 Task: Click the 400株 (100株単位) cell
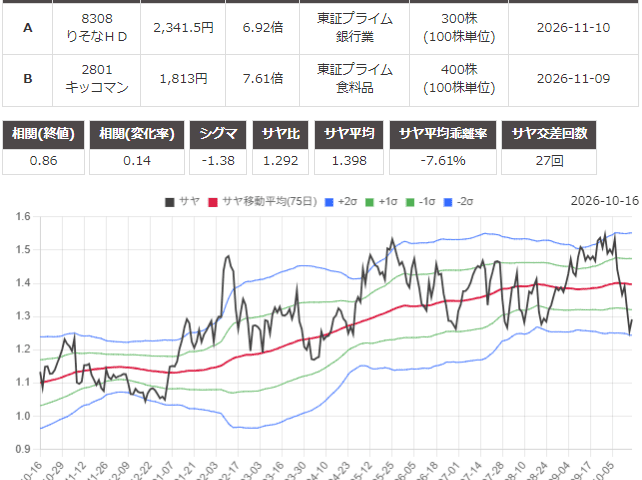tap(459, 79)
